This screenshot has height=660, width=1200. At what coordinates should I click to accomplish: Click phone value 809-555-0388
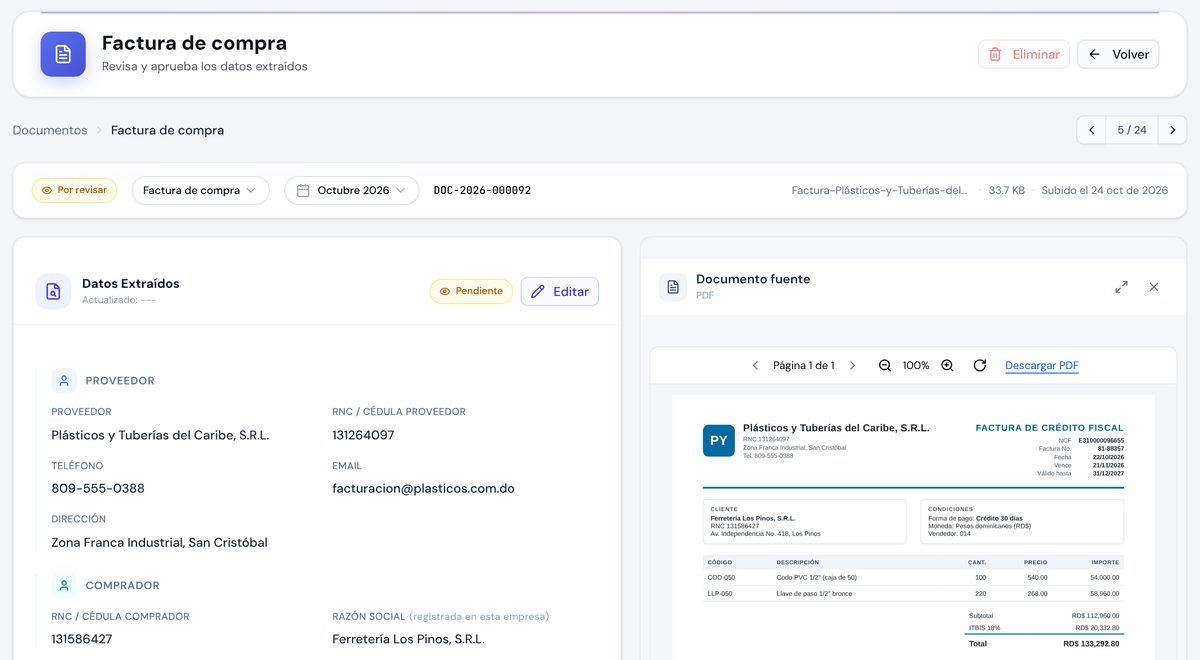[x=98, y=489]
